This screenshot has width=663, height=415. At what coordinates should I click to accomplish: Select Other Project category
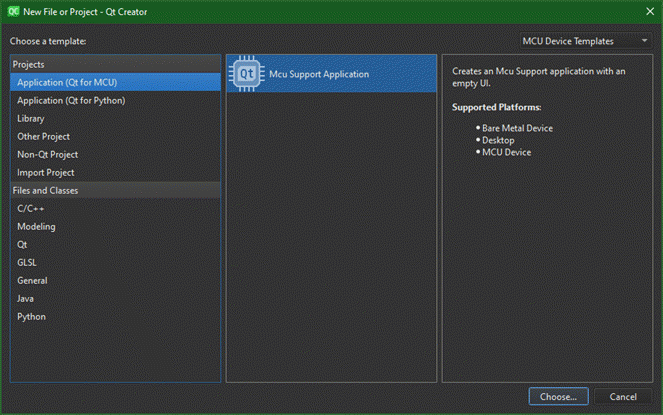coord(43,137)
